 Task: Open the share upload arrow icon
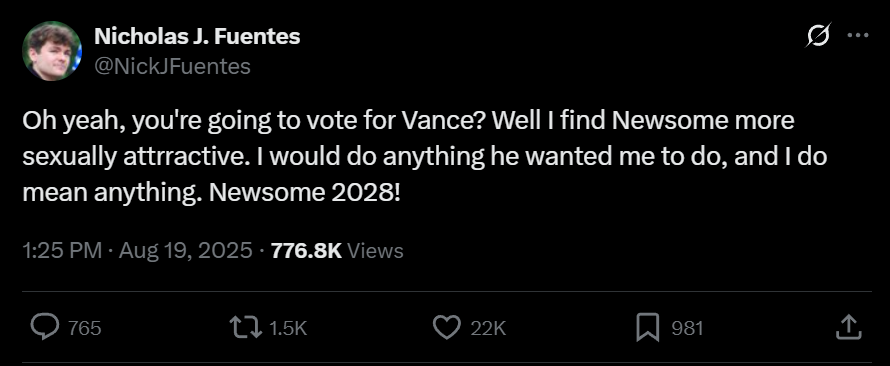click(x=850, y=327)
